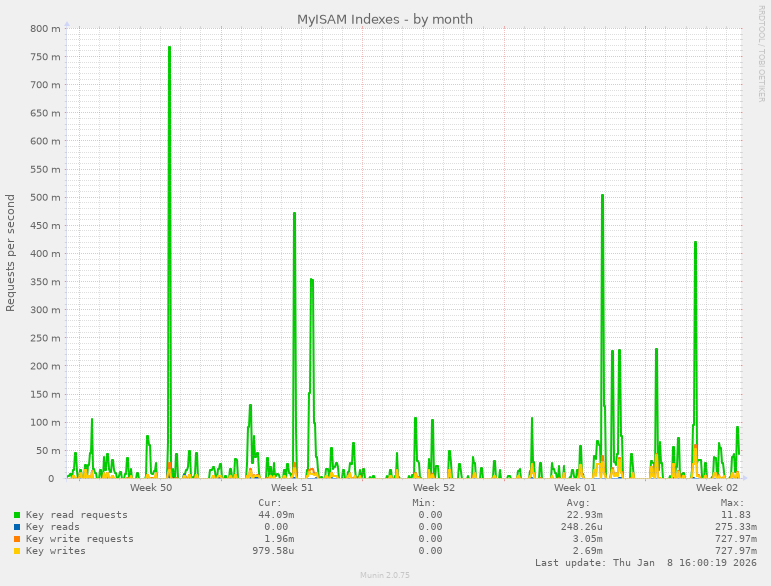
Task: Click the current value 1.96m
Action: tap(279, 539)
